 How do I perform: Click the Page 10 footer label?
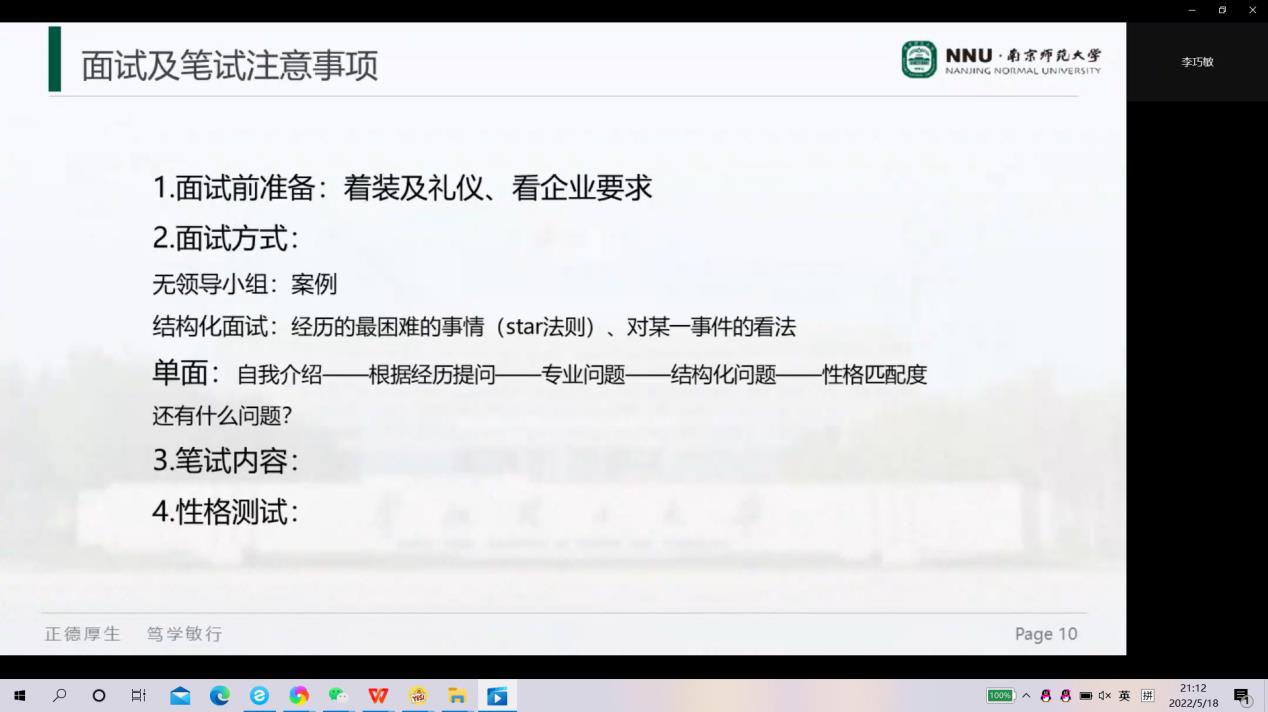pos(1046,634)
